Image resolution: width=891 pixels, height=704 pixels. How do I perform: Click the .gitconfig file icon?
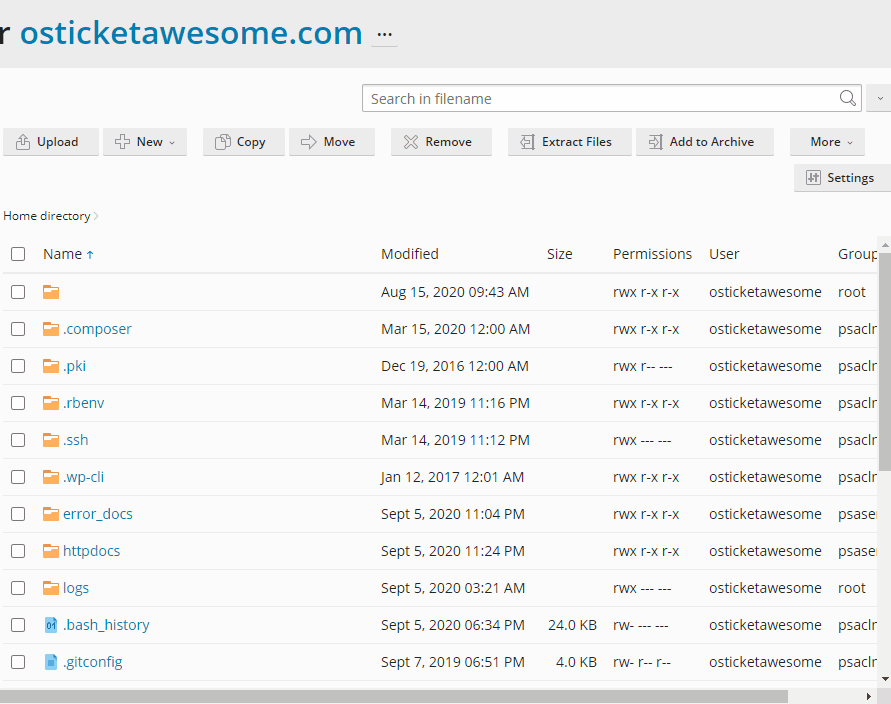coord(51,662)
